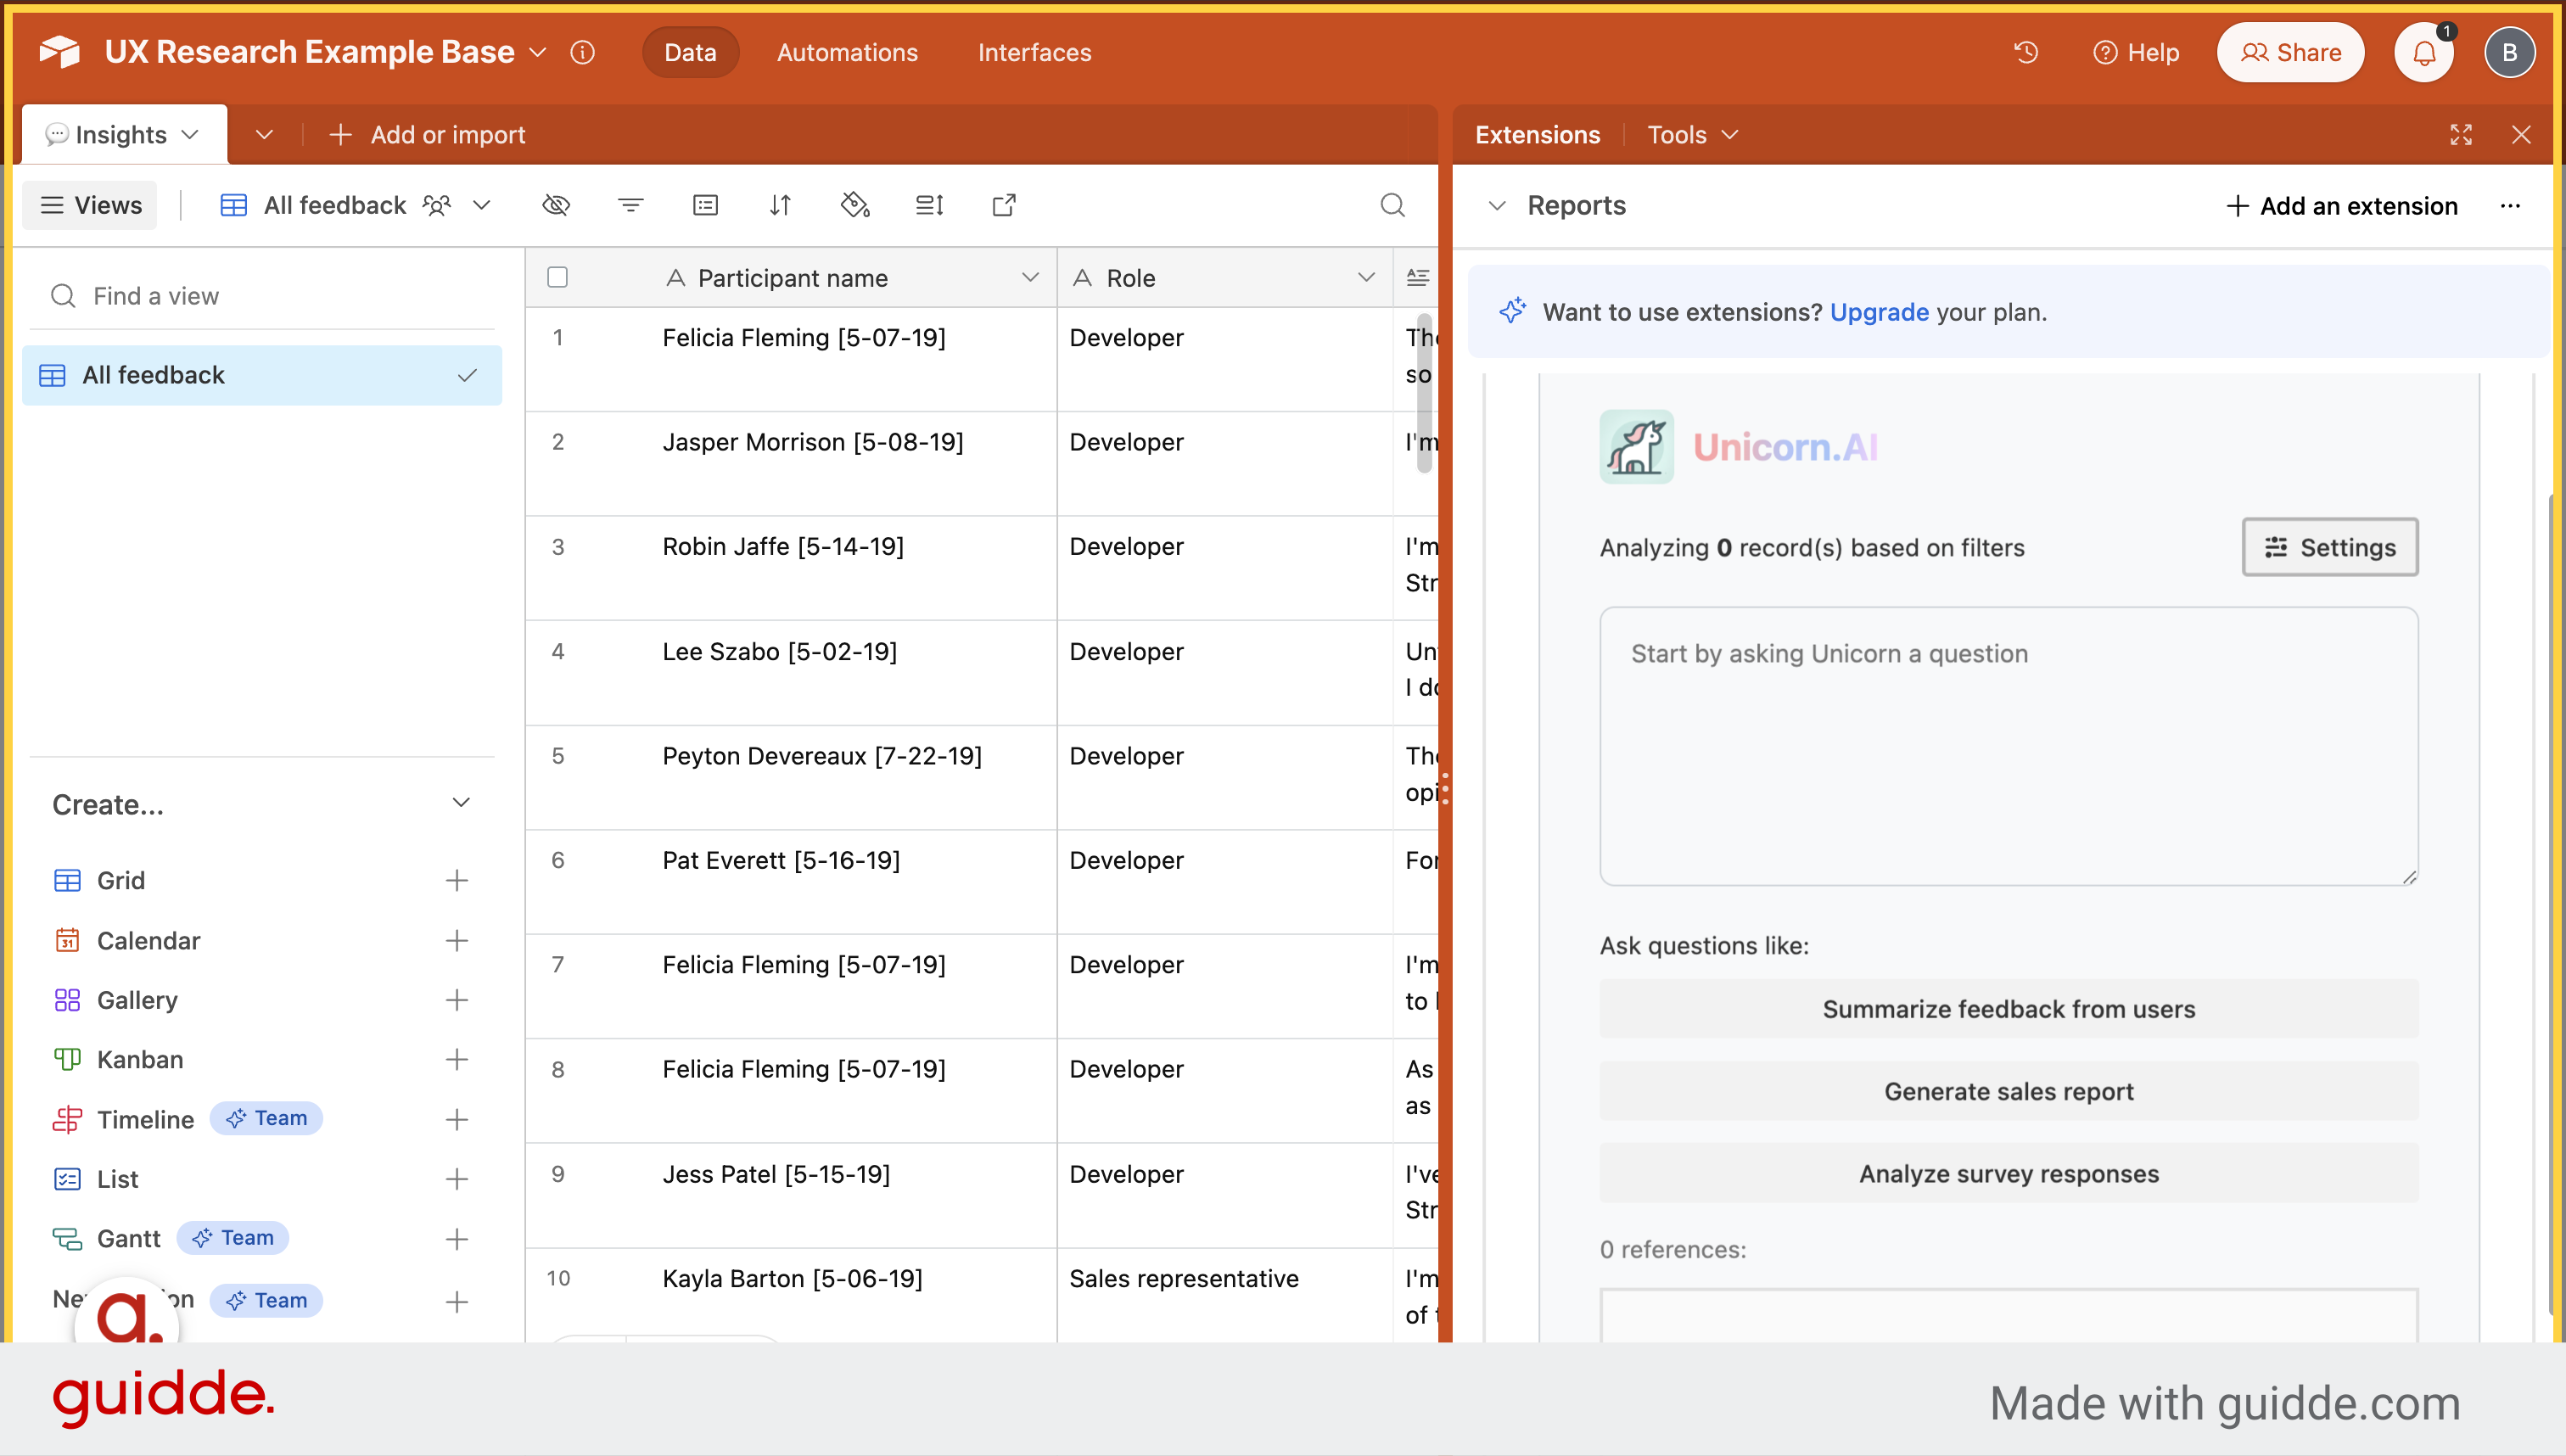Click the Gantt view Team badge
The height and width of the screenshot is (1456, 2566).
coord(233,1237)
